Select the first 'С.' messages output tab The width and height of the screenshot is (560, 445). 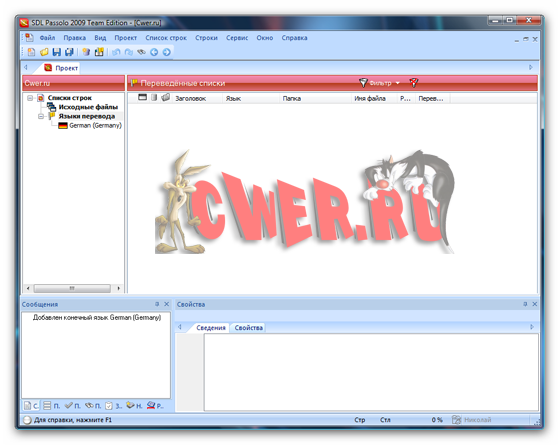pyautogui.click(x=31, y=406)
